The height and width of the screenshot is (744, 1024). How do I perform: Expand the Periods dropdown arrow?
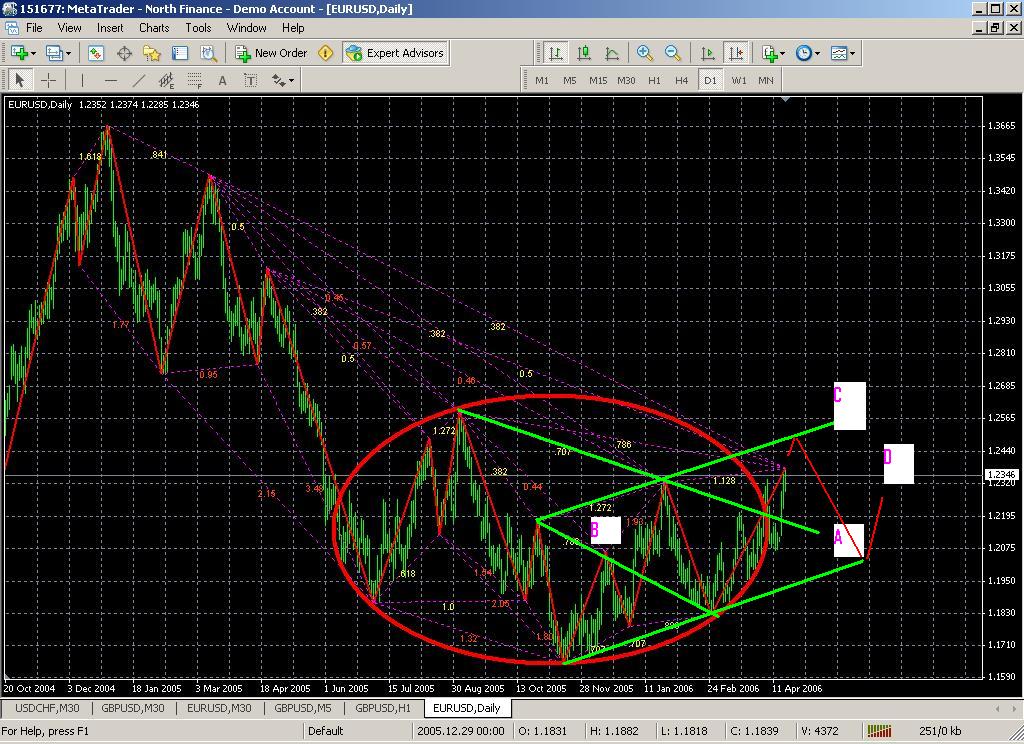pyautogui.click(x=817, y=54)
